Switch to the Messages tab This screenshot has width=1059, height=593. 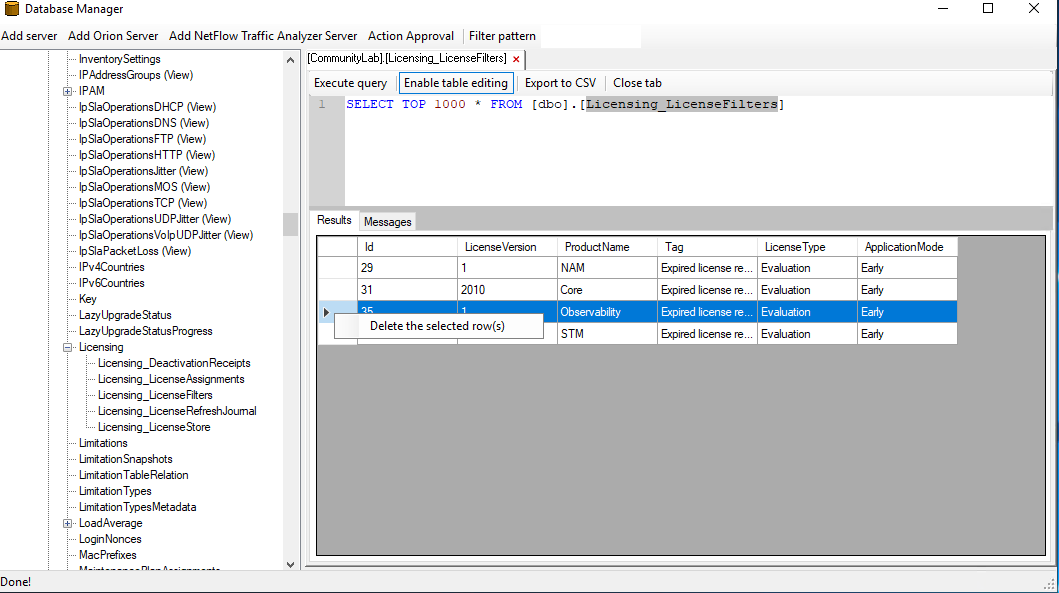point(388,222)
